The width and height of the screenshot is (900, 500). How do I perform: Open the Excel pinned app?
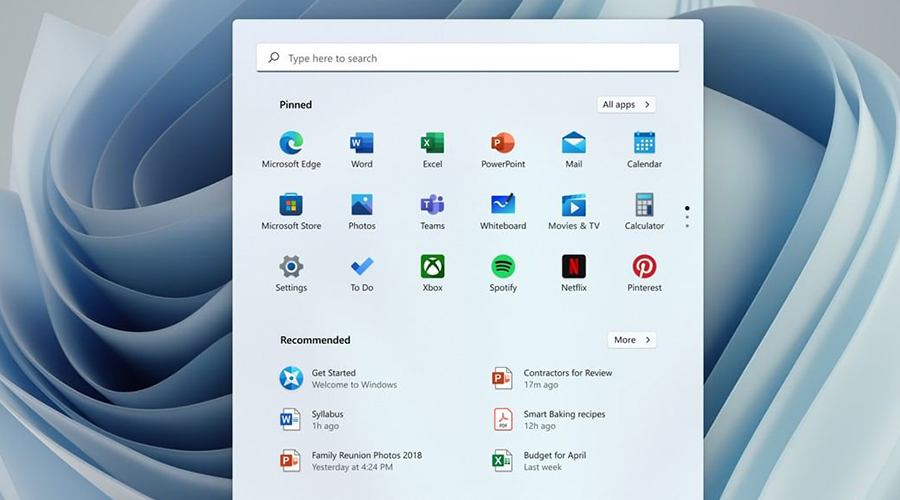[432, 143]
